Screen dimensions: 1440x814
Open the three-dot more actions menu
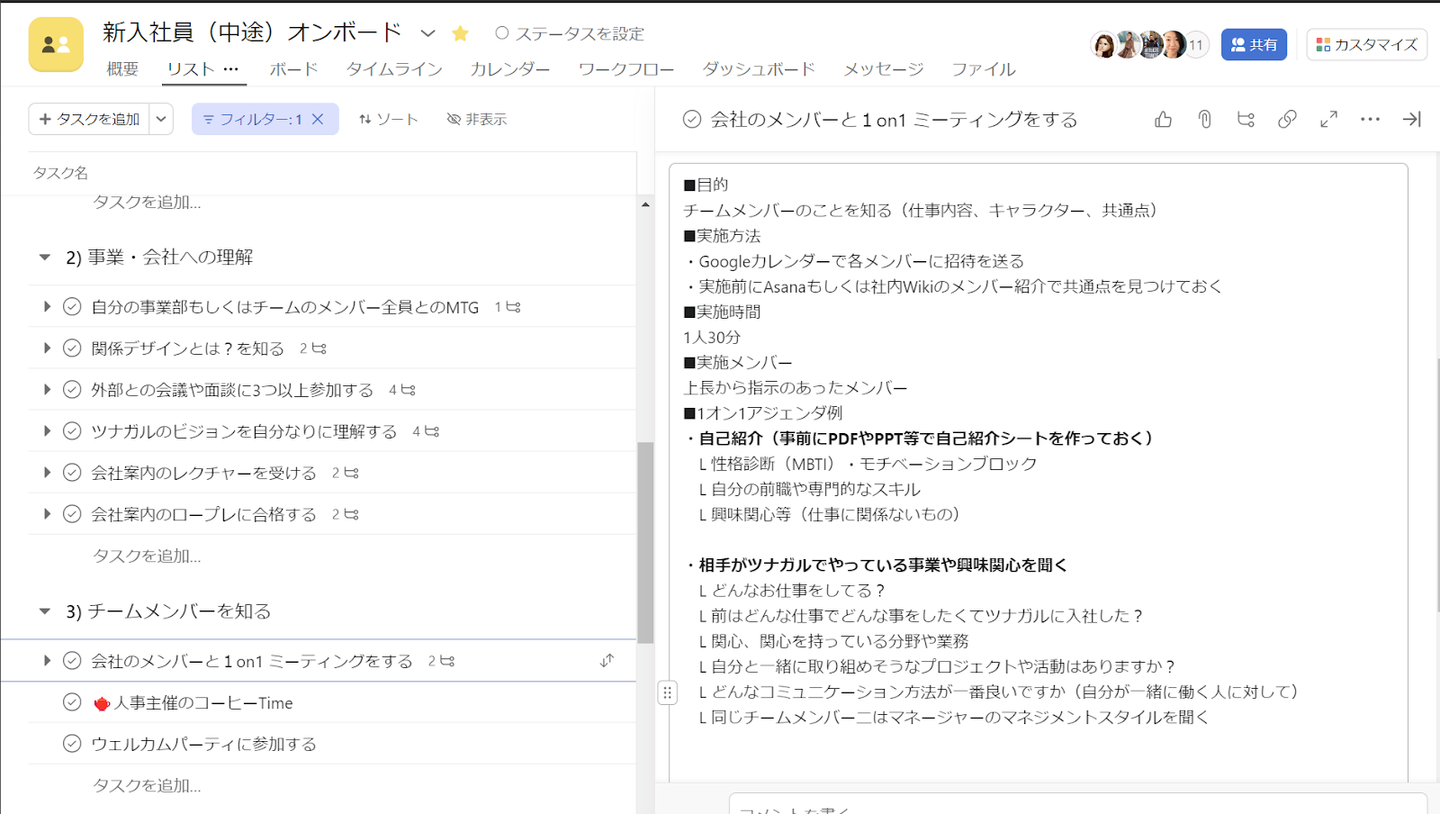click(1370, 119)
